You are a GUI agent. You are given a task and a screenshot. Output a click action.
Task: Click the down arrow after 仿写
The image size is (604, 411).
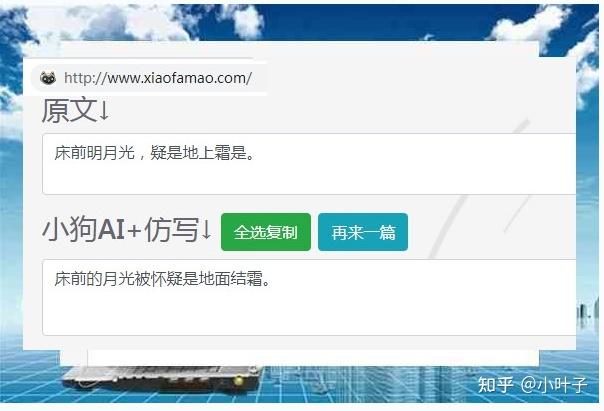tap(206, 230)
